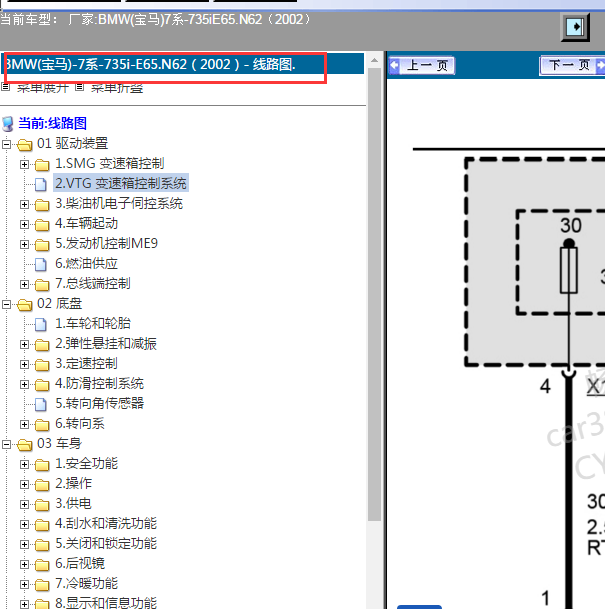The height and width of the screenshot is (609, 605).
Task: Select 2.VTG 变速箱控制系统 item
Action: [x=121, y=183]
